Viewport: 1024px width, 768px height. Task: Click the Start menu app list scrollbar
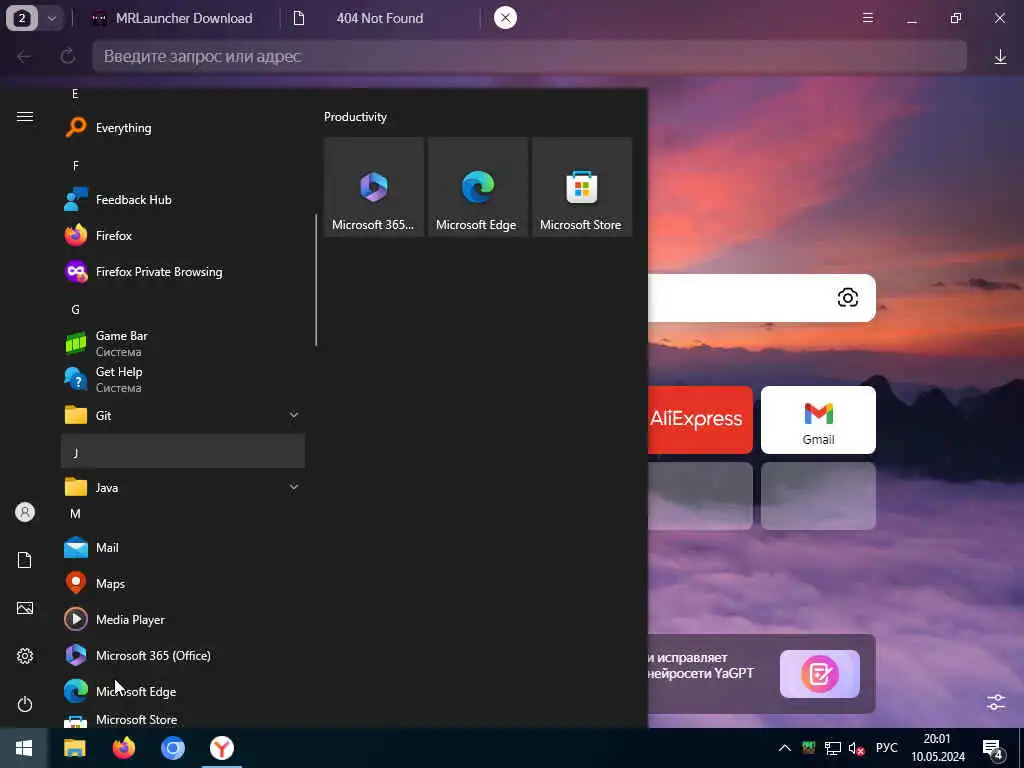click(316, 280)
